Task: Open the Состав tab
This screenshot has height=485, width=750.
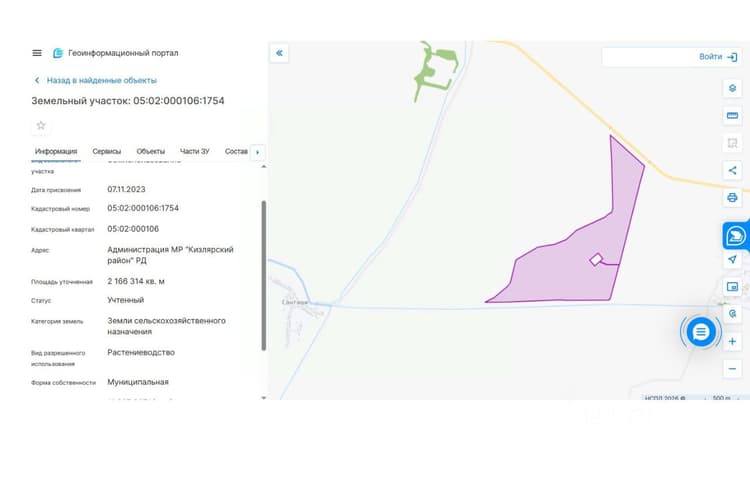Action: click(236, 151)
